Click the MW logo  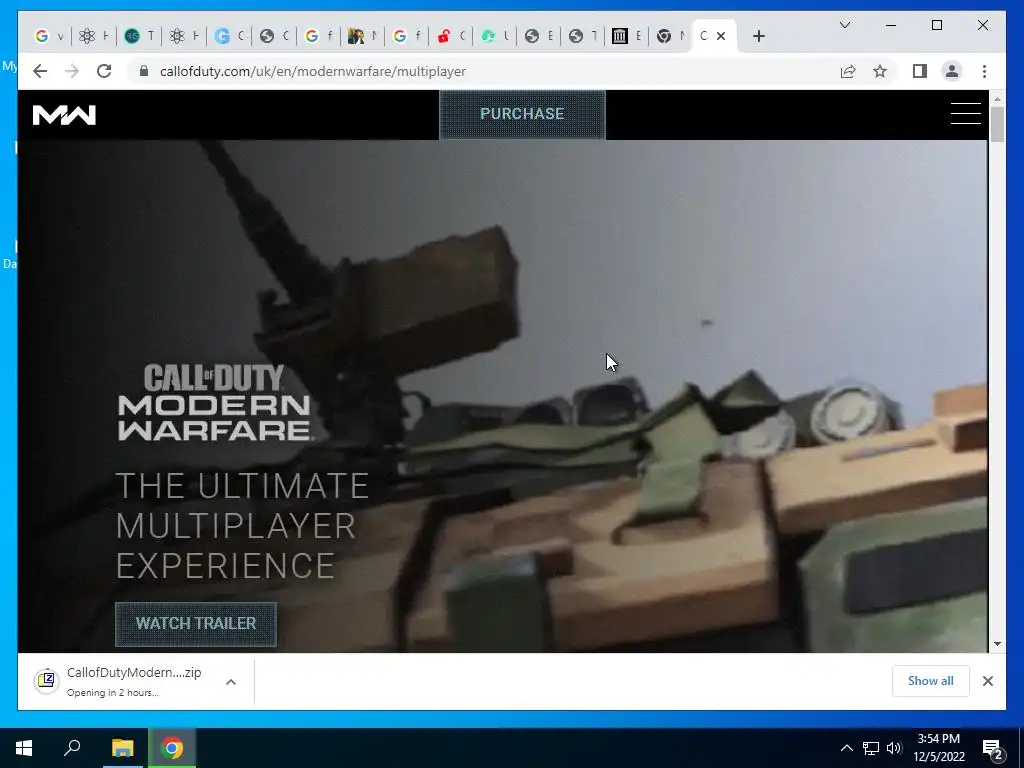tap(64, 115)
